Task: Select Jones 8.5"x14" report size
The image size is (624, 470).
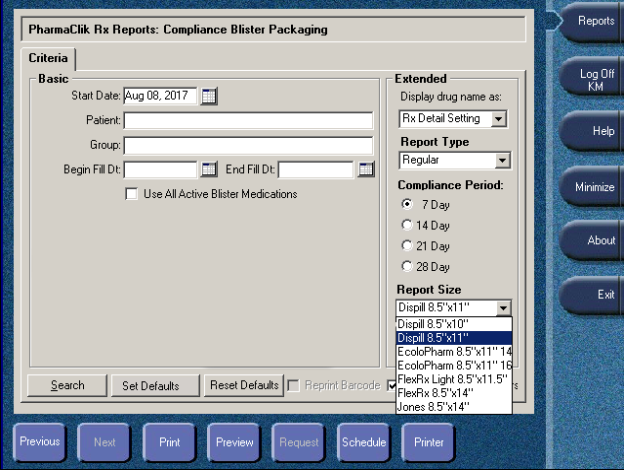Action: pyautogui.click(x=454, y=407)
